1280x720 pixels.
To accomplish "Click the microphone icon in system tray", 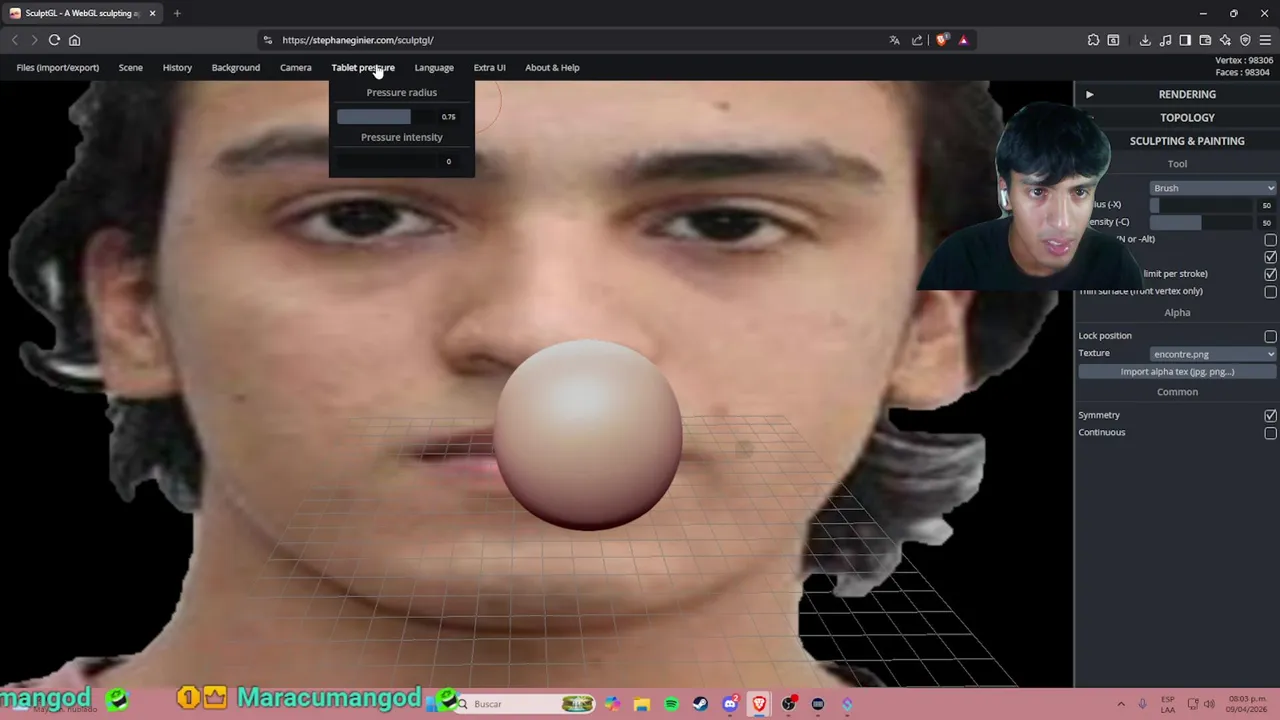I will pos(1143,704).
